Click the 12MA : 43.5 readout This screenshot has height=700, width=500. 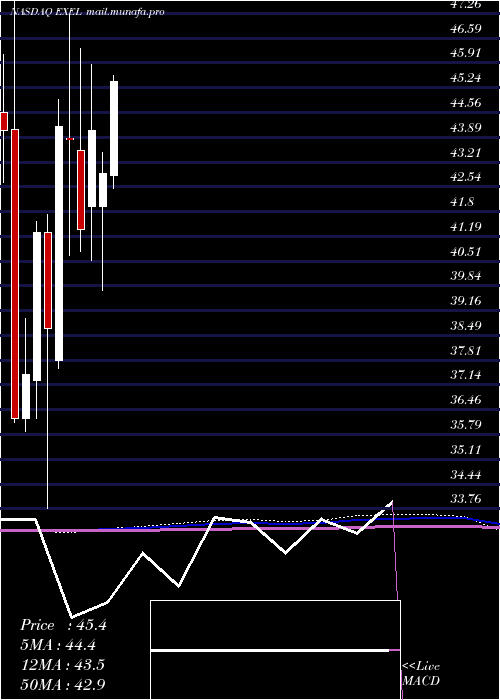[62, 665]
